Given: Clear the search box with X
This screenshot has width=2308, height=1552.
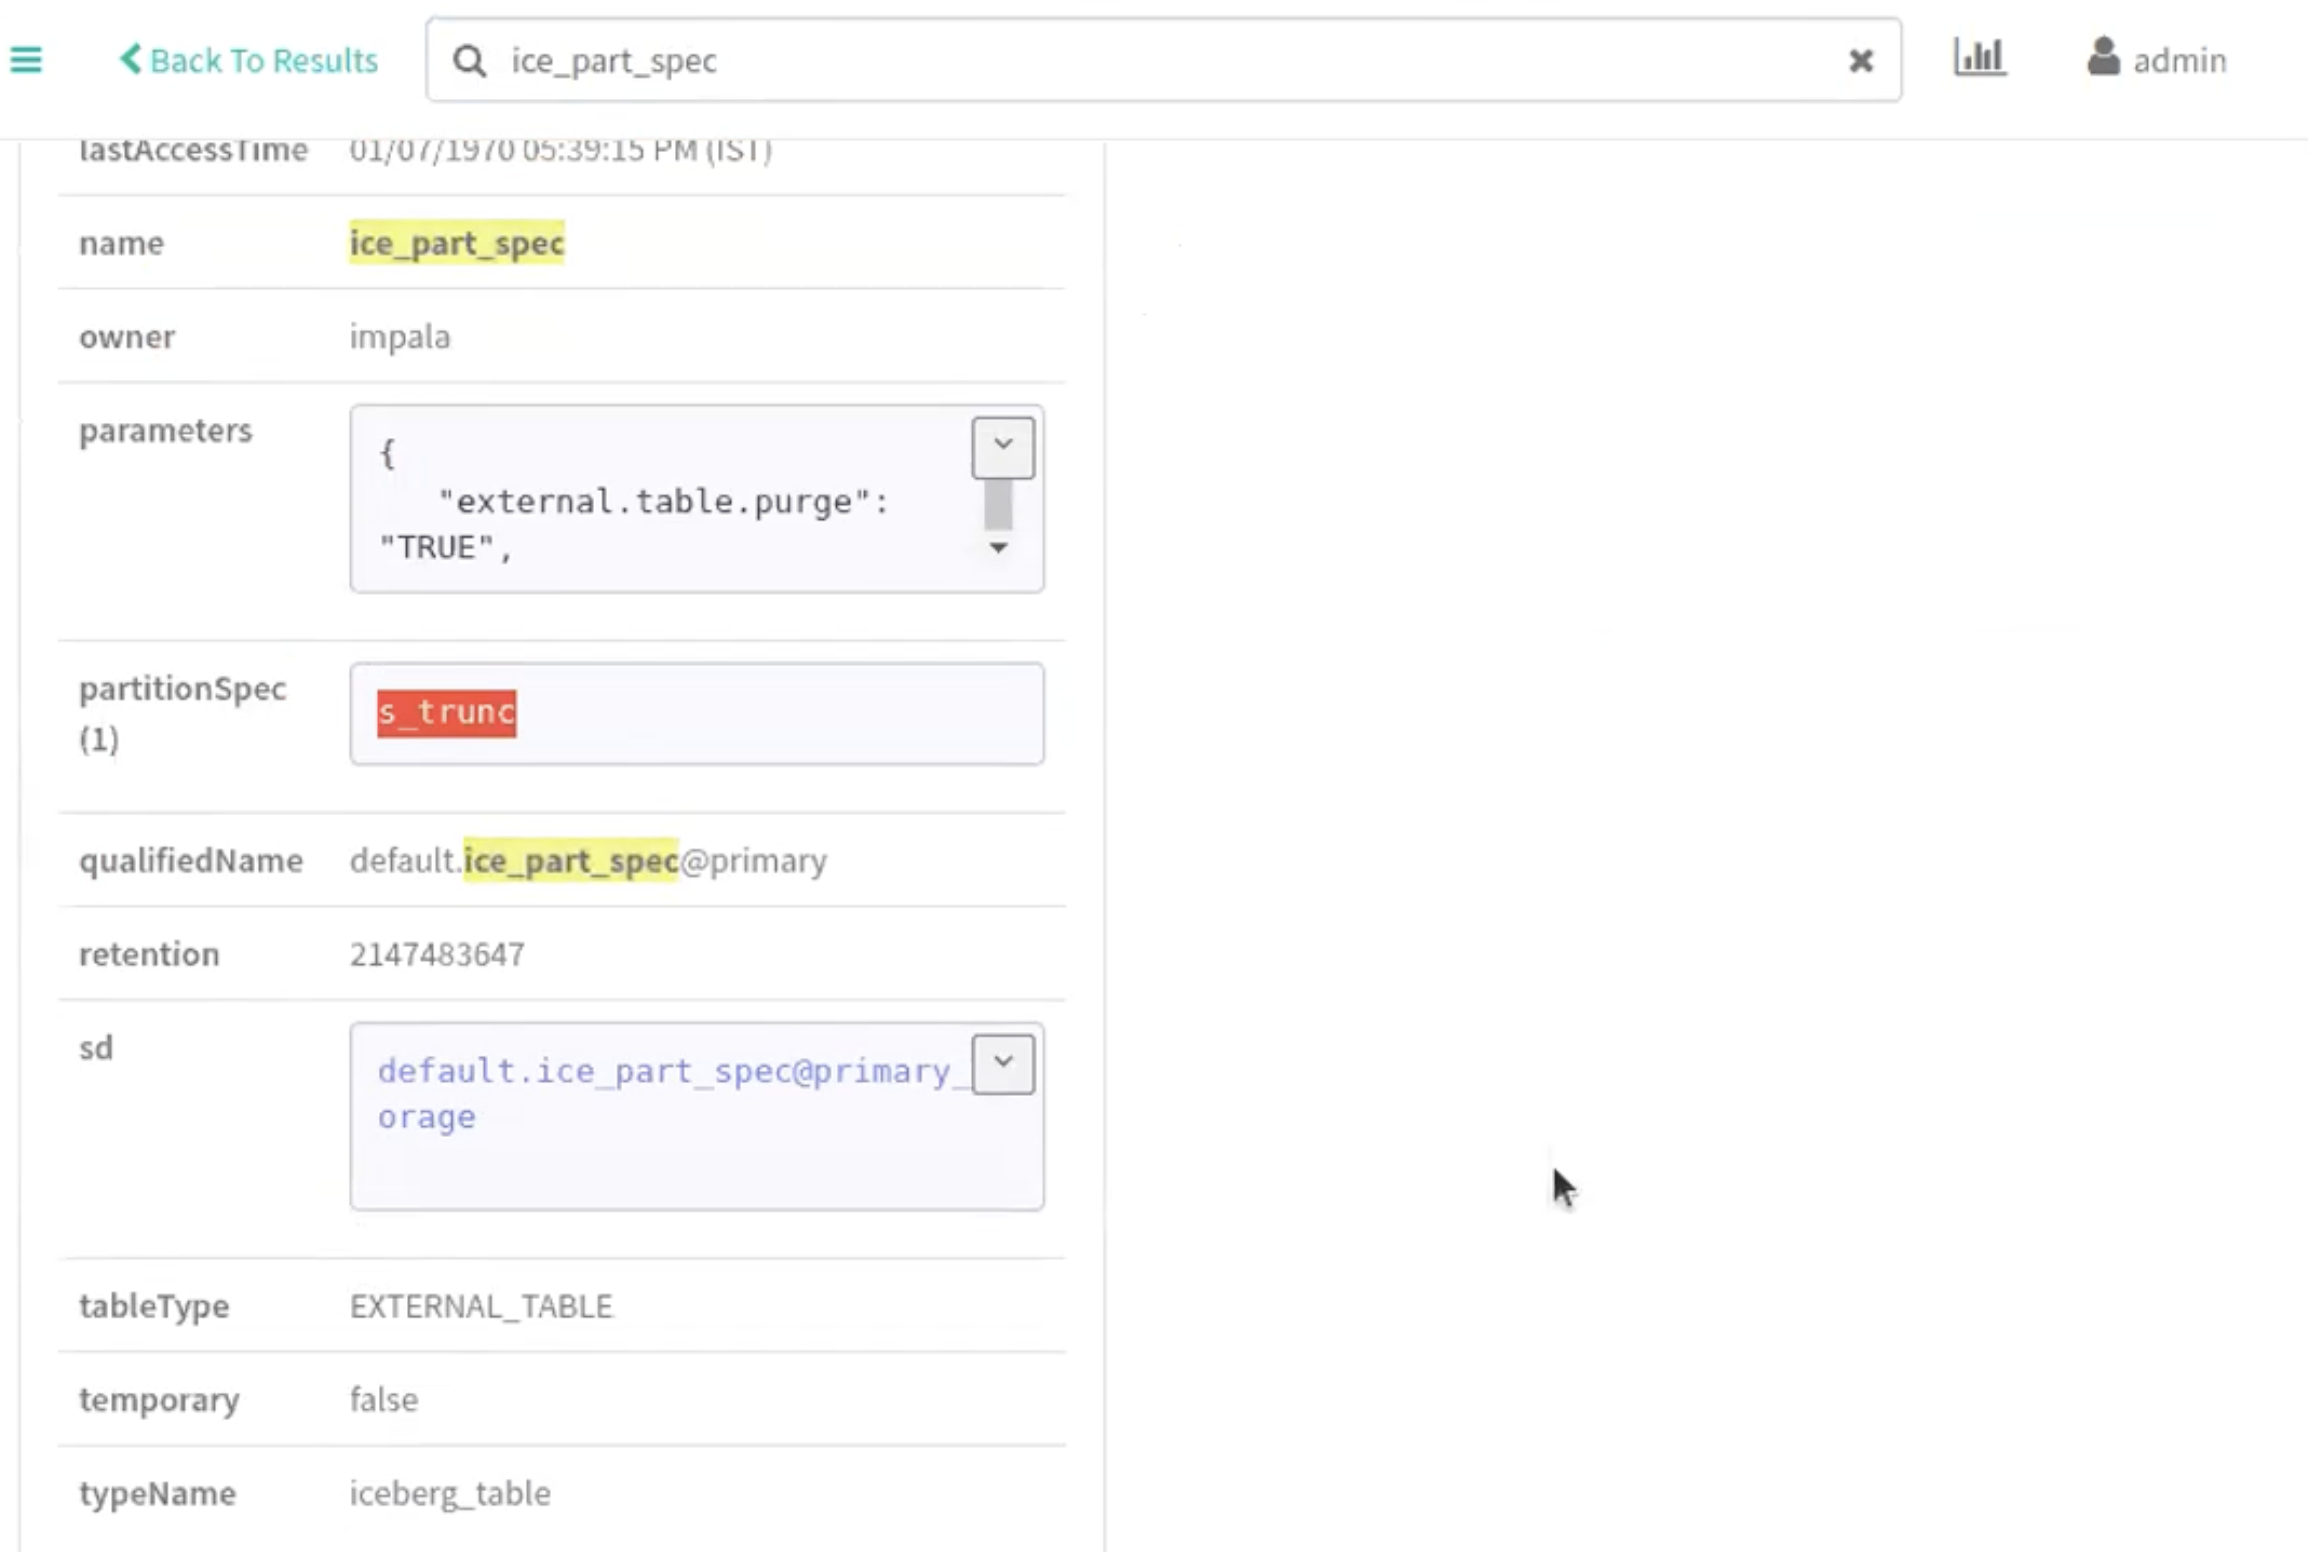Looking at the screenshot, I should [1860, 61].
